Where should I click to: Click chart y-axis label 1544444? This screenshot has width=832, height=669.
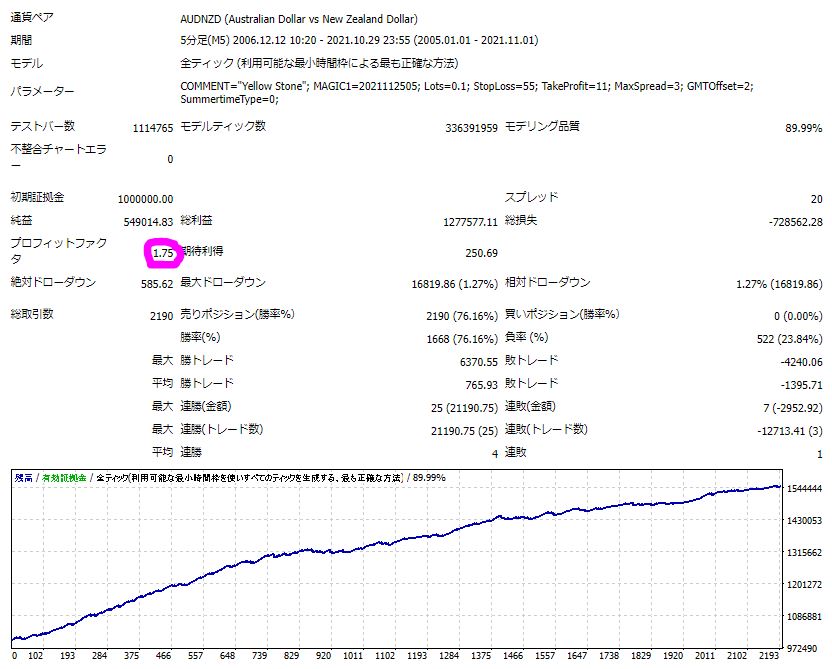tap(804, 489)
